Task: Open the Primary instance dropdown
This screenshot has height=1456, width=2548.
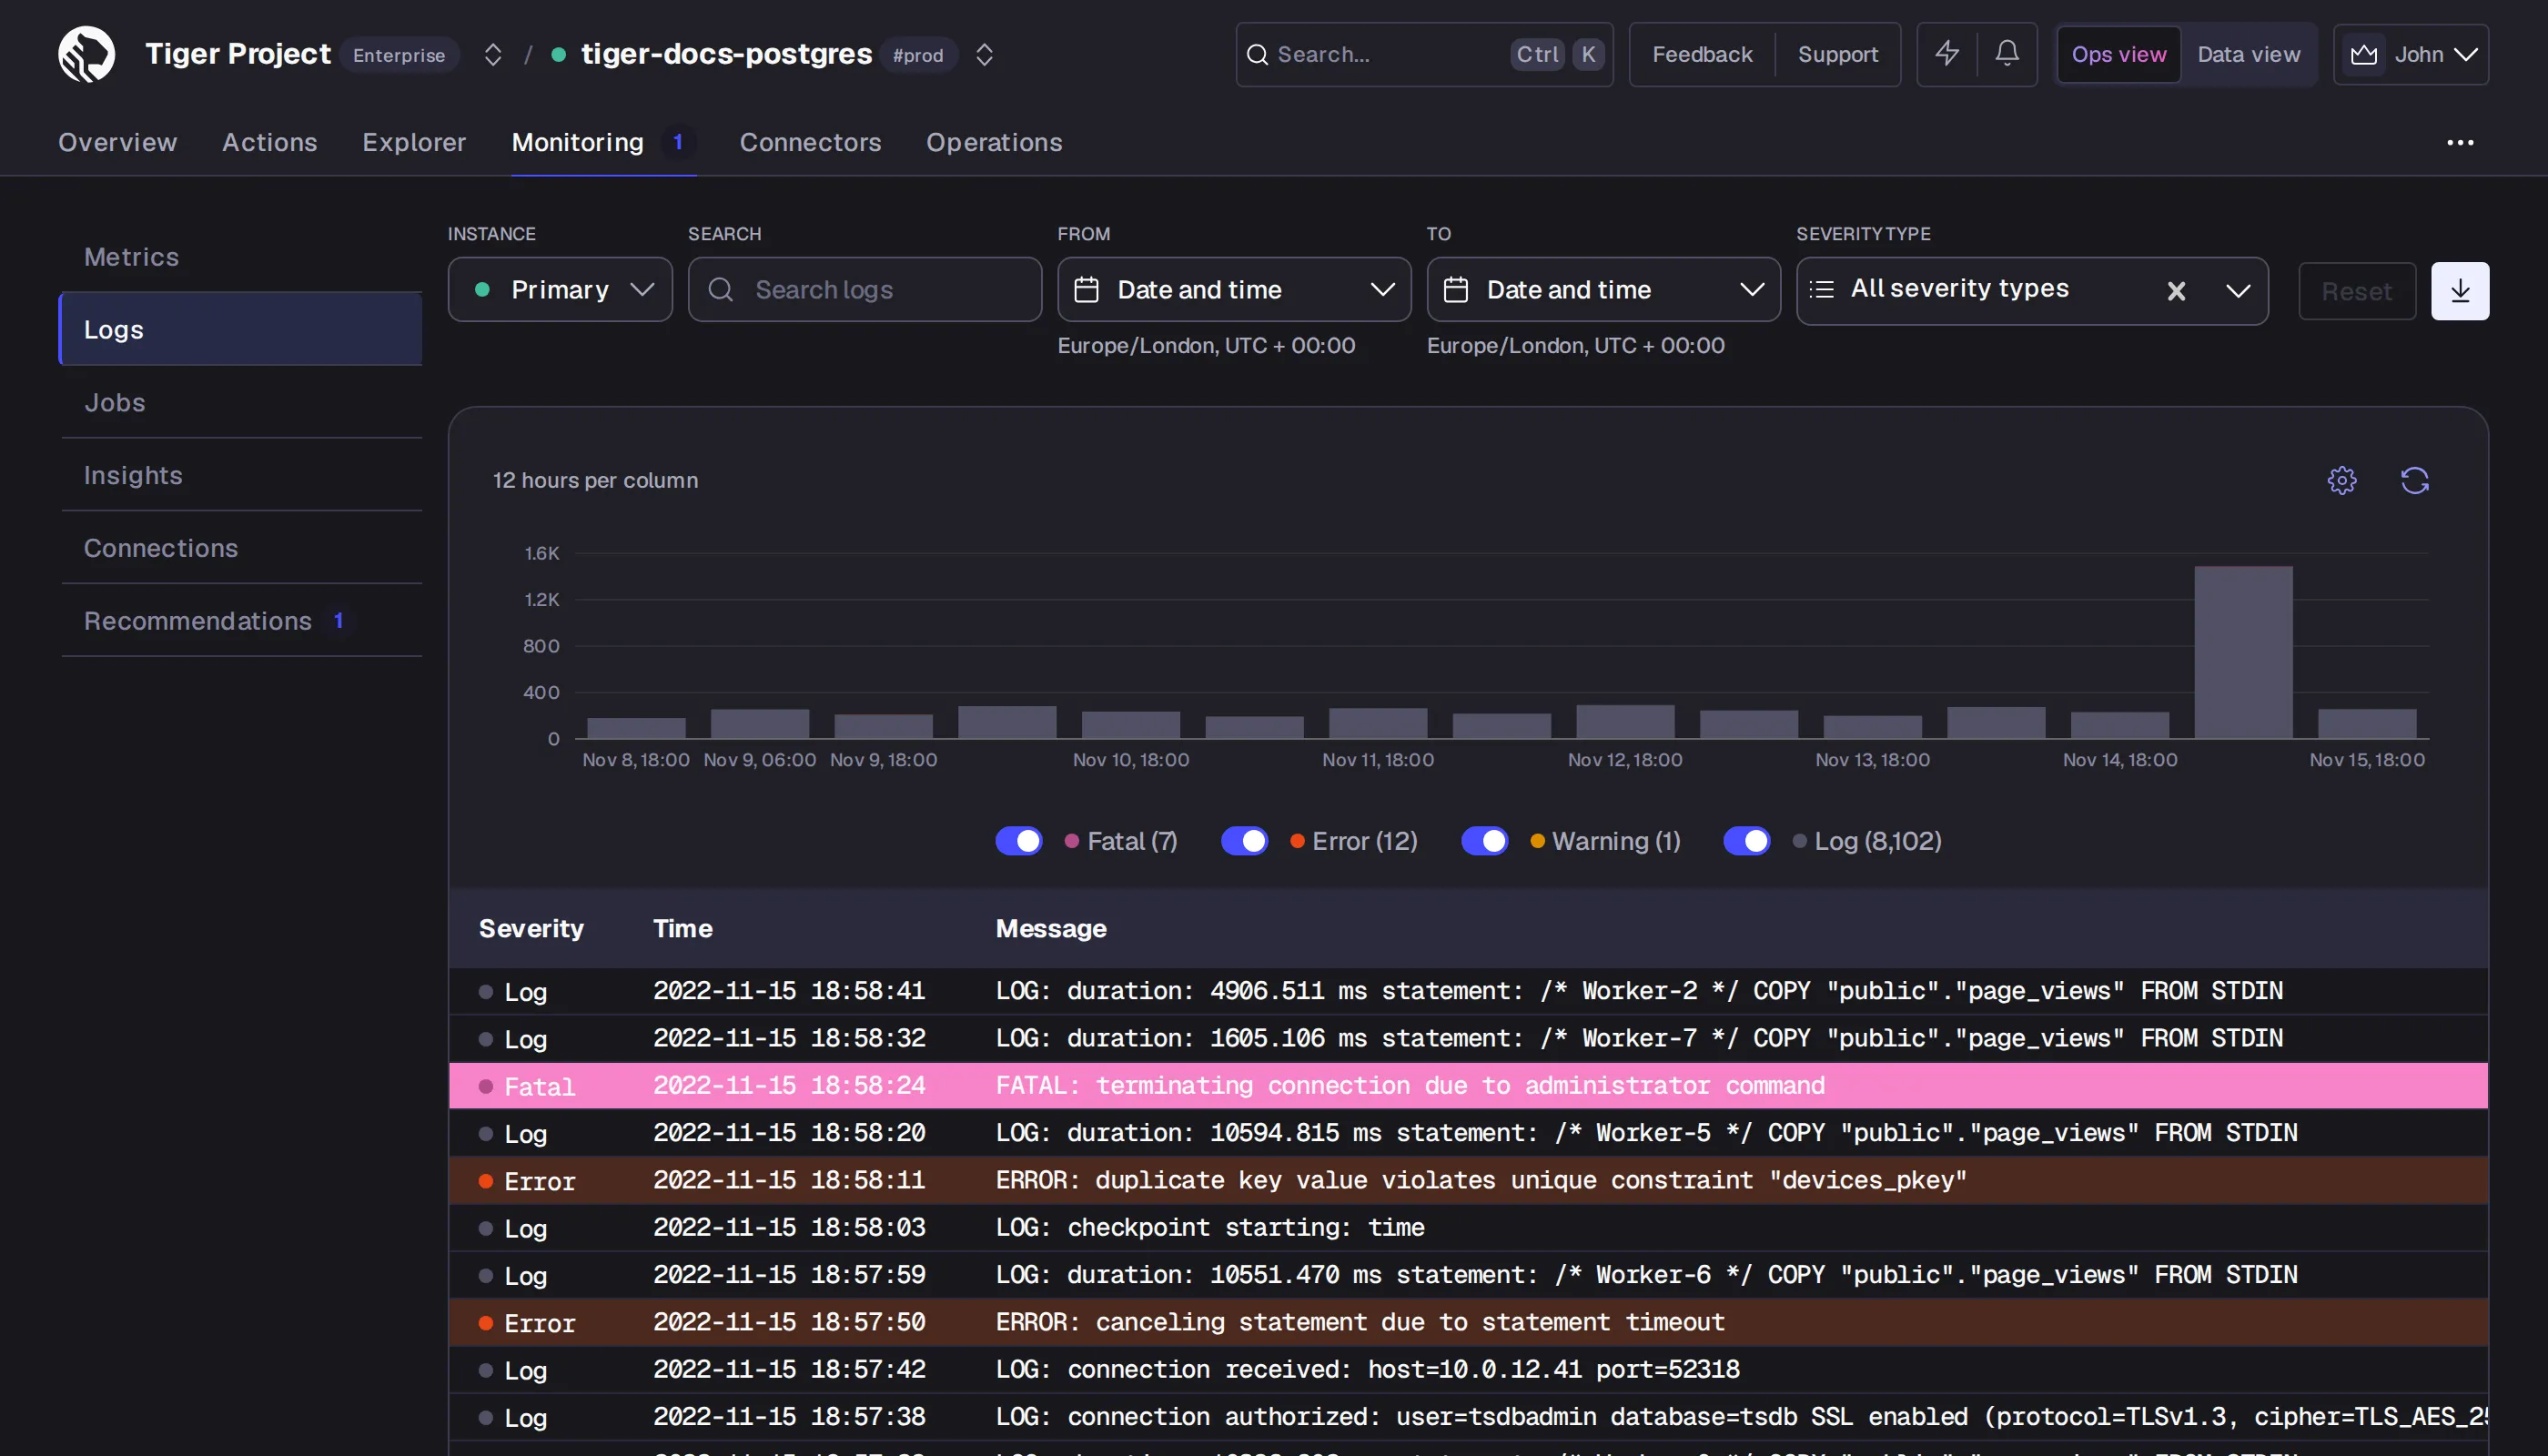Action: 560,290
